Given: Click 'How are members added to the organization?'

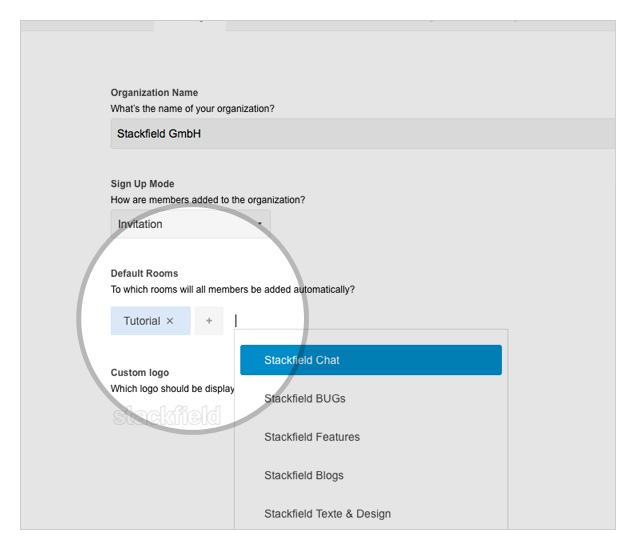Looking at the screenshot, I should pos(208,200).
